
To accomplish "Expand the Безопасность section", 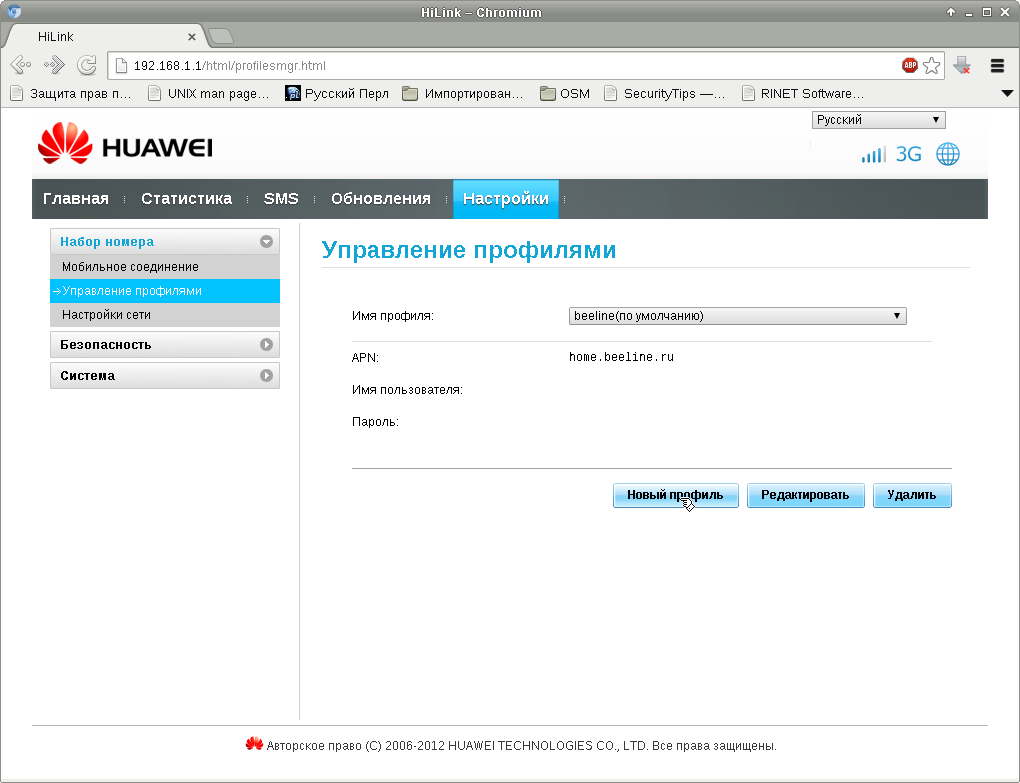I will (x=165, y=345).
